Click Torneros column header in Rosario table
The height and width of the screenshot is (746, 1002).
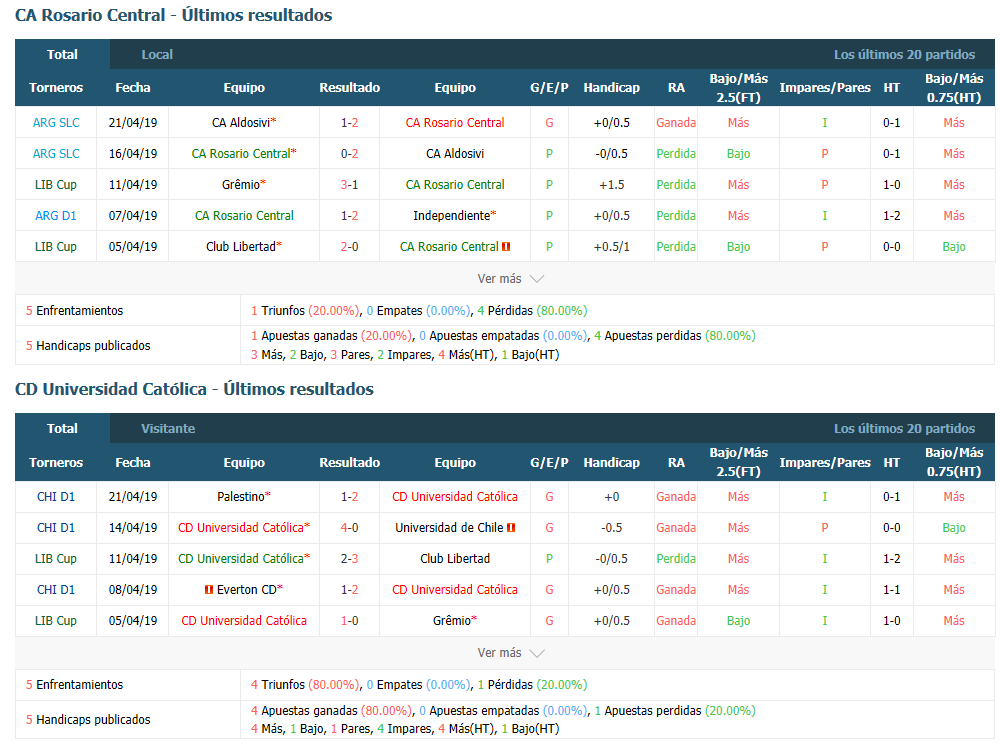[56, 88]
